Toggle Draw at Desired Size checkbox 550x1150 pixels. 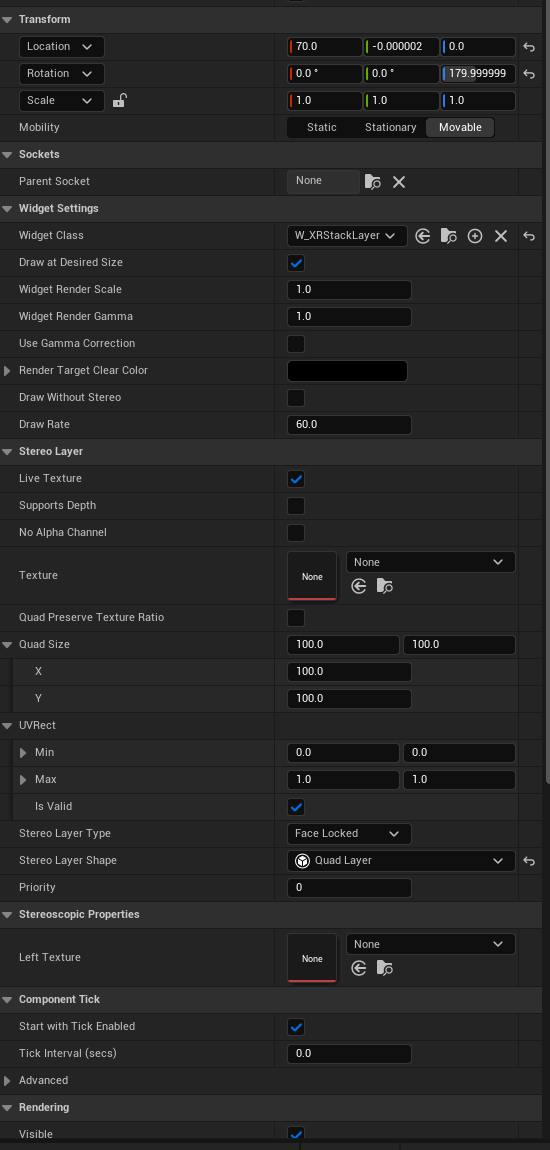[296, 263]
